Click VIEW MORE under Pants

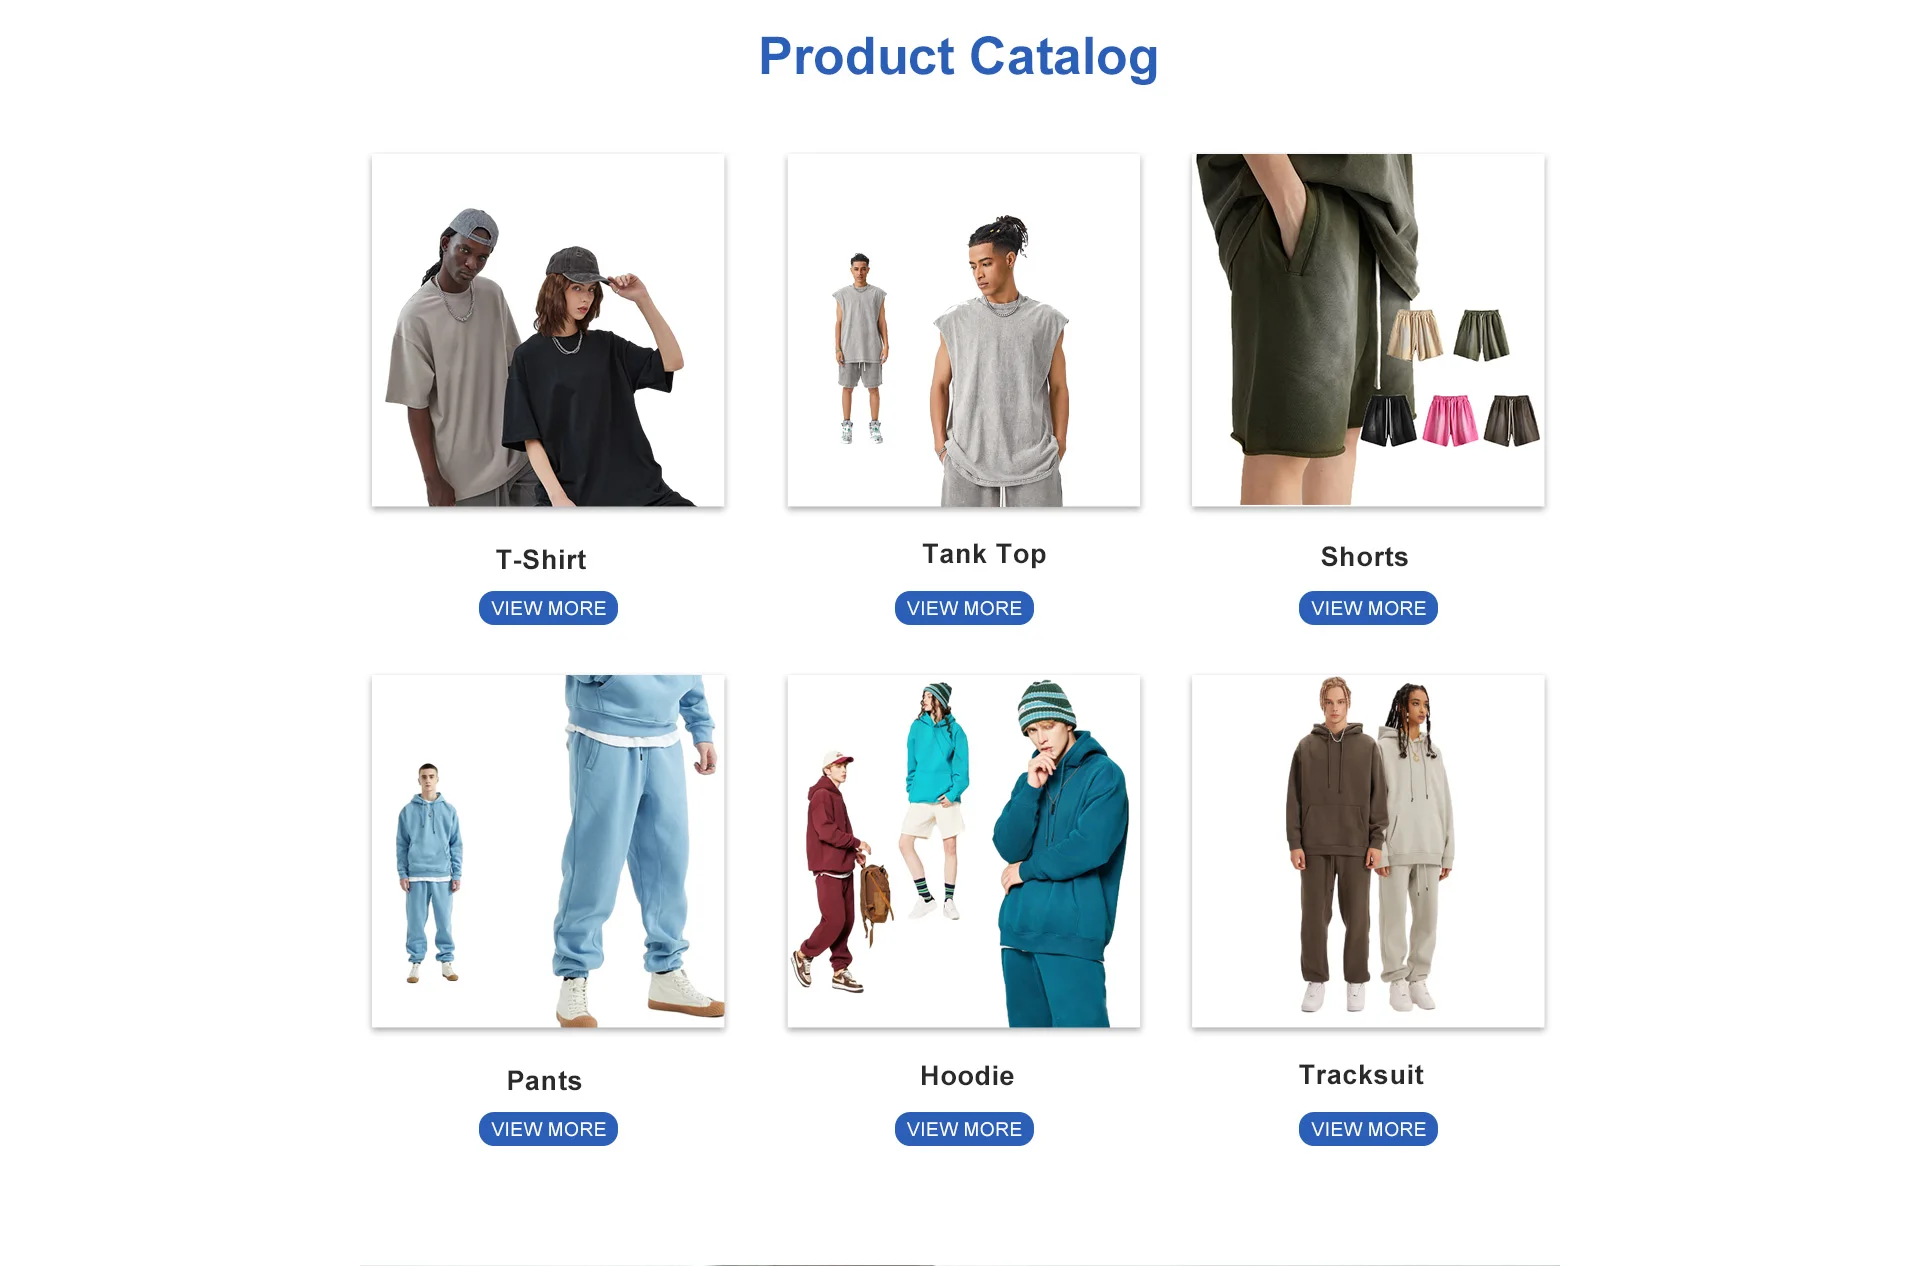coord(548,1129)
